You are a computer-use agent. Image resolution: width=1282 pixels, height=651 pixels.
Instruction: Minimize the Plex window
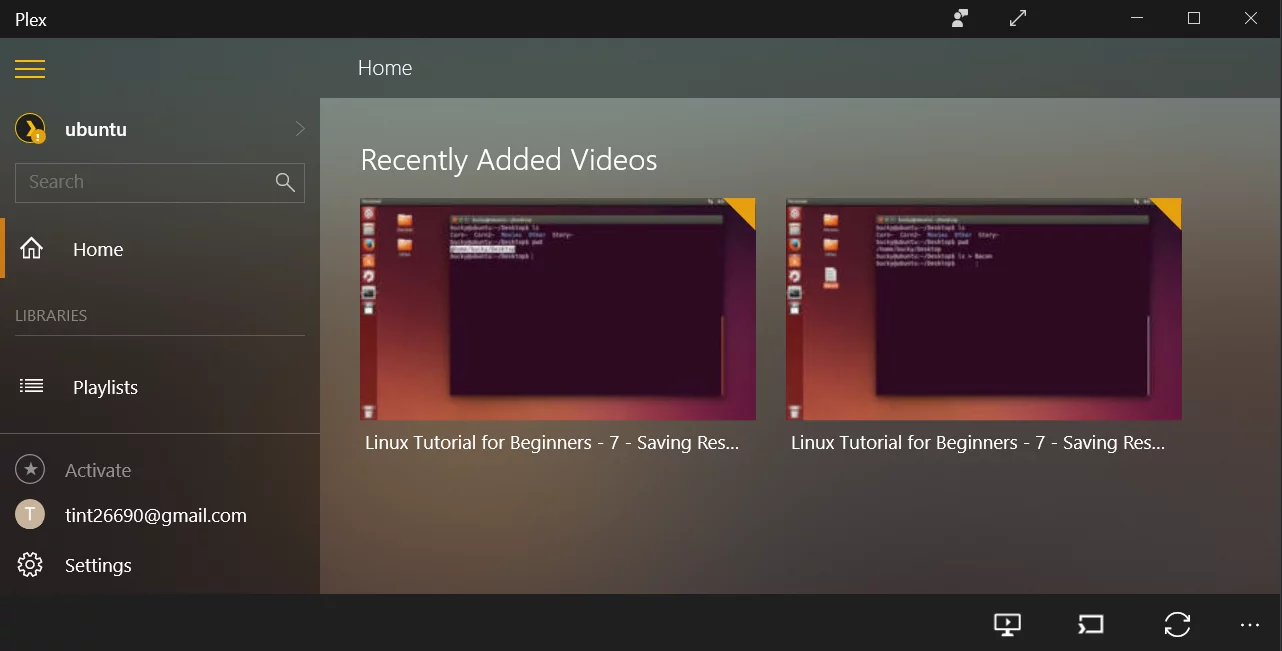point(1137,18)
